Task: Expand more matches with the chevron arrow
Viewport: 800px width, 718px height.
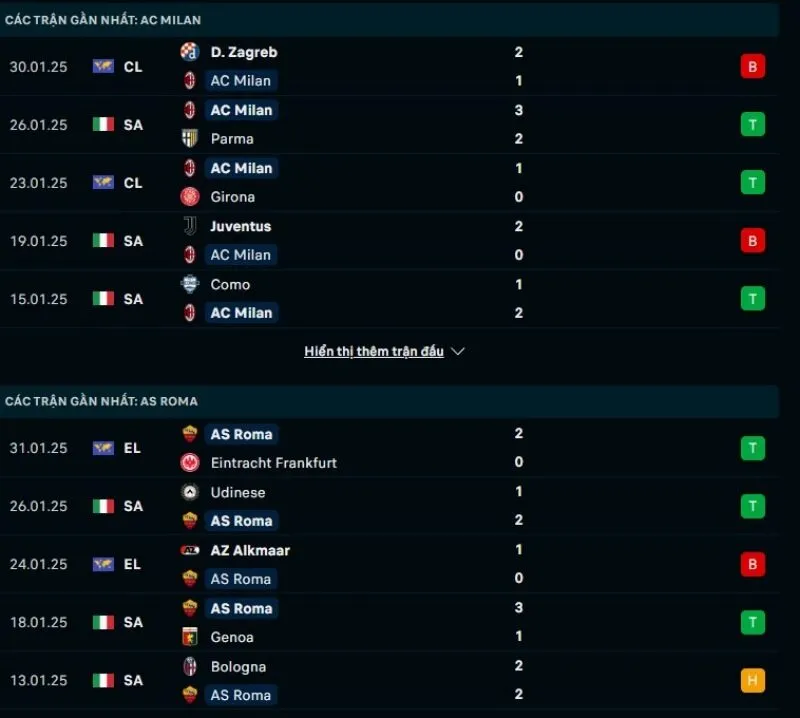Action: (458, 351)
